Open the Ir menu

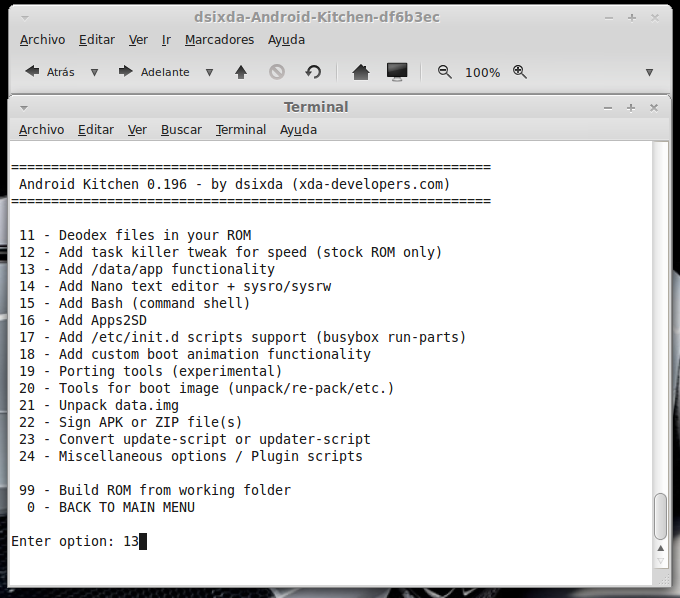tap(166, 40)
